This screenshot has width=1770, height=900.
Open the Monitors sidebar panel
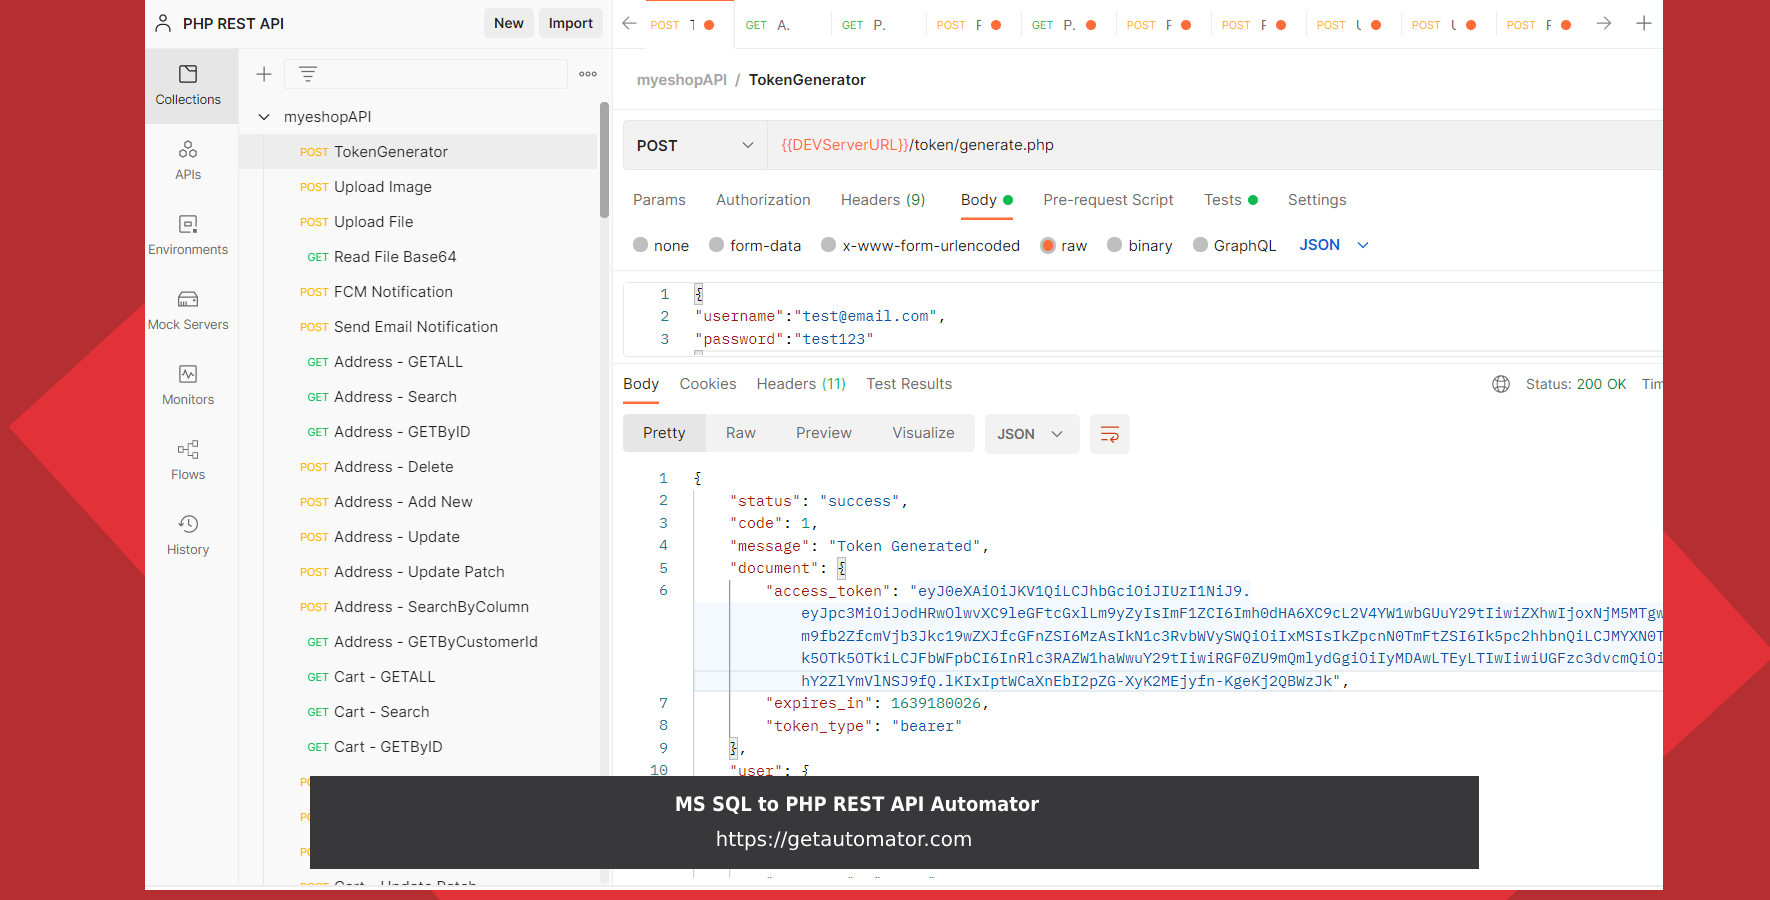coord(188,386)
